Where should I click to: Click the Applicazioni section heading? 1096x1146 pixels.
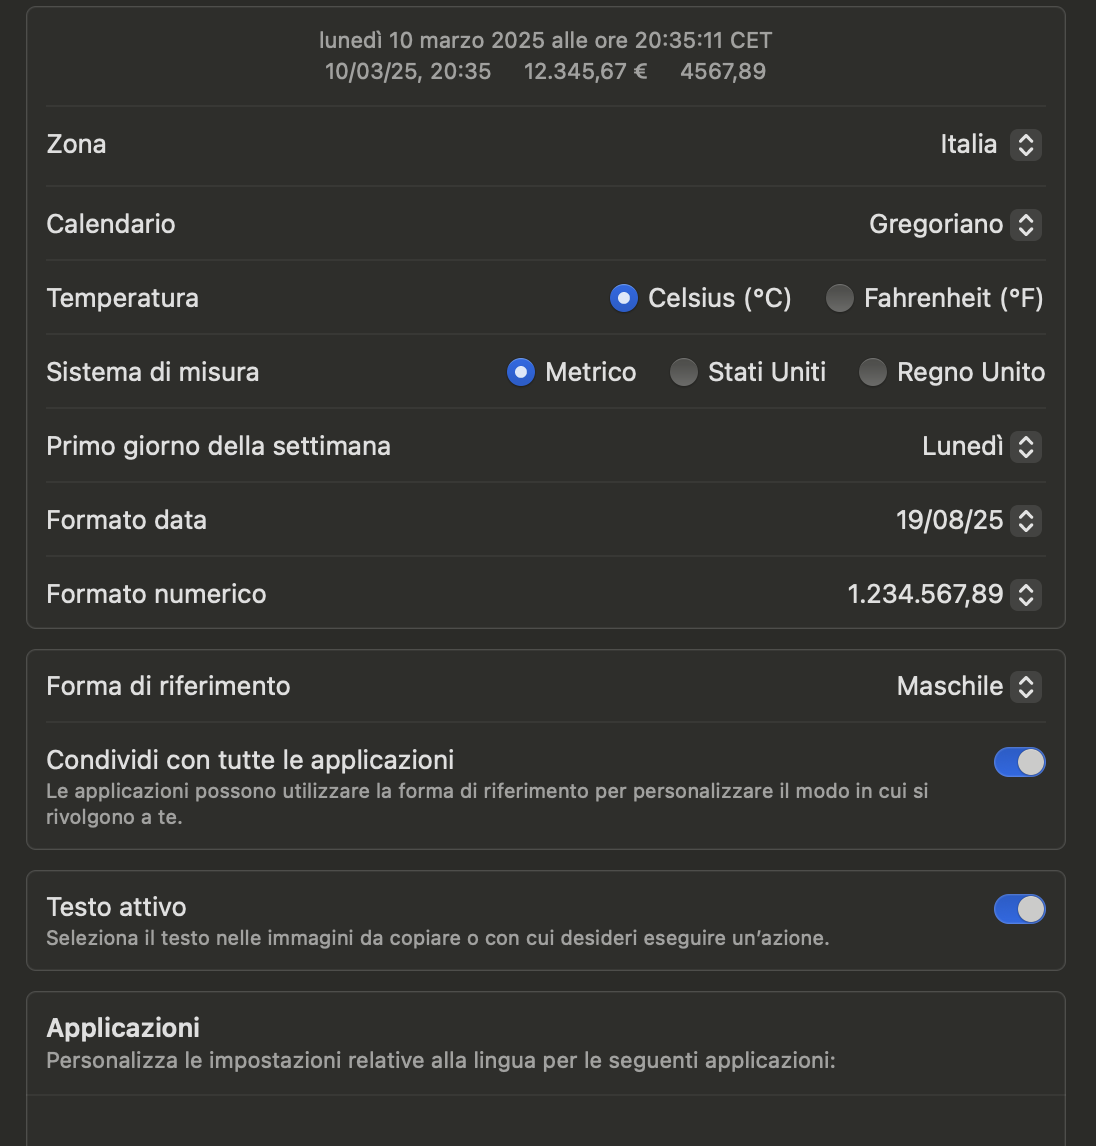122,1027
